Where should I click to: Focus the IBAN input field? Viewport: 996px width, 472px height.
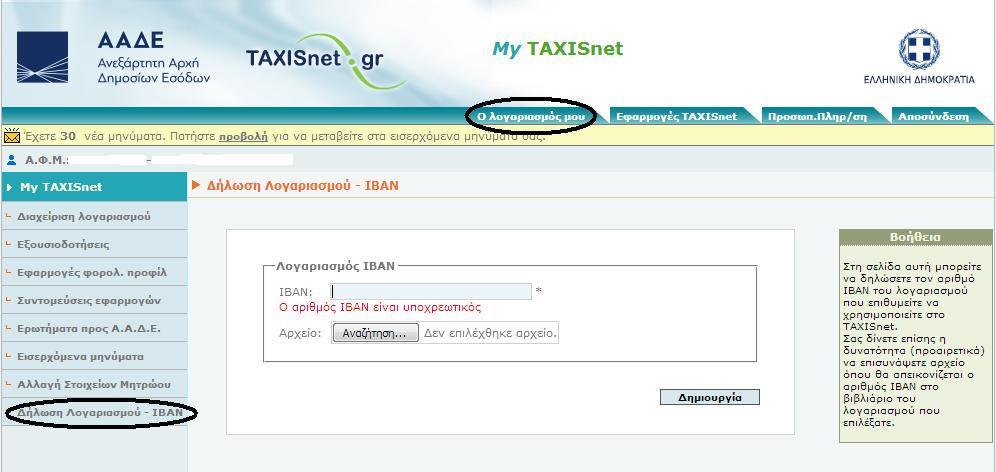[x=431, y=291]
